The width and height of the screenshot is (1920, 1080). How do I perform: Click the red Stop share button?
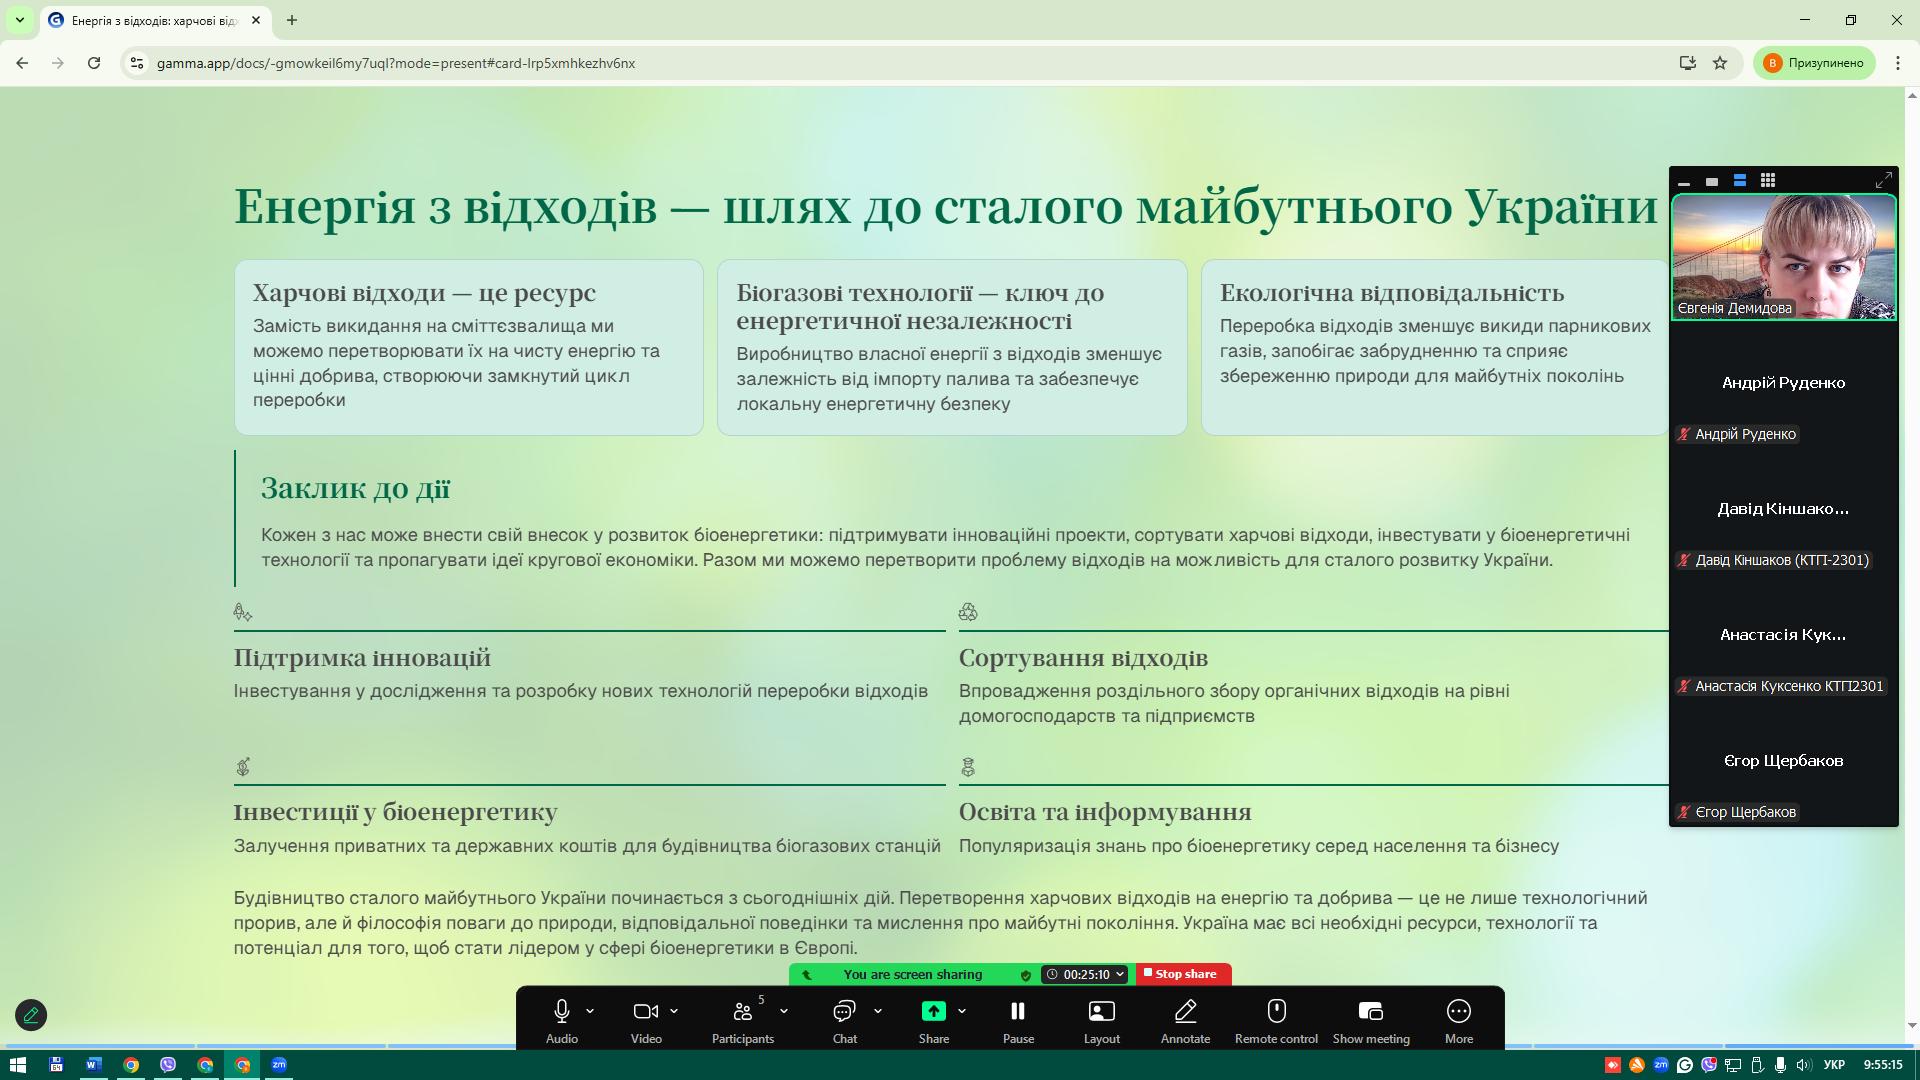1183,974
